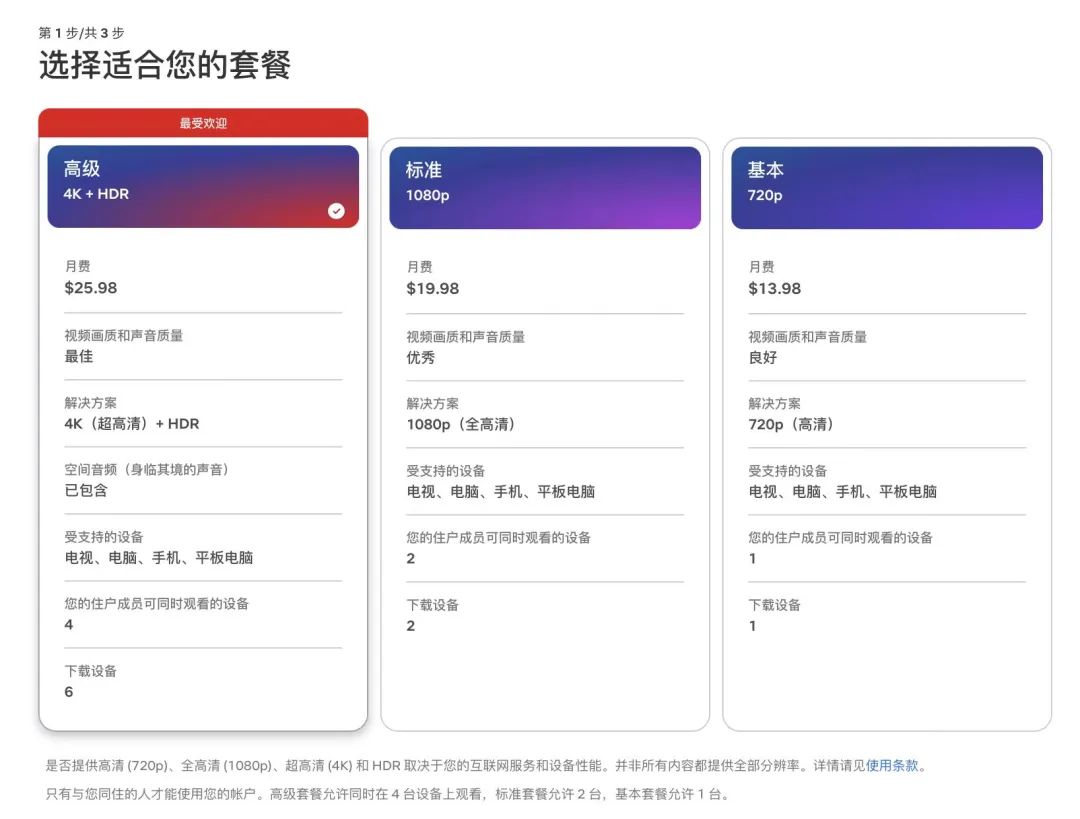Click the 第 1 步/共 3 步 step indicator
The width and height of the screenshot is (1080, 819).
tap(81, 33)
